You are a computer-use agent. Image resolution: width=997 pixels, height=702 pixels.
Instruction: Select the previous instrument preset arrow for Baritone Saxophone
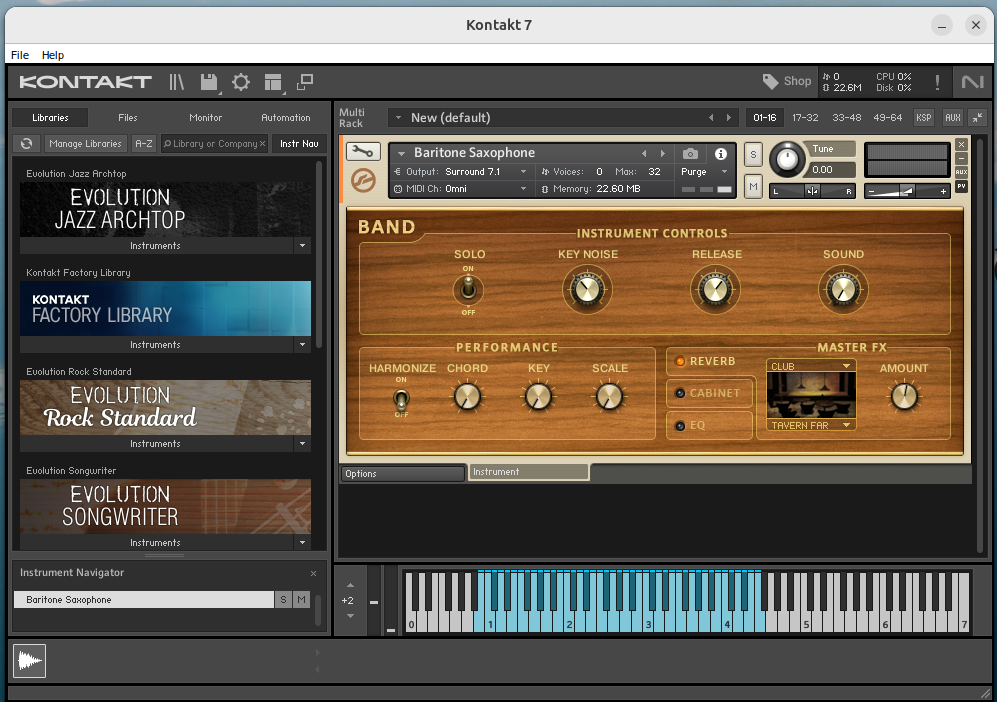pyautogui.click(x=644, y=153)
